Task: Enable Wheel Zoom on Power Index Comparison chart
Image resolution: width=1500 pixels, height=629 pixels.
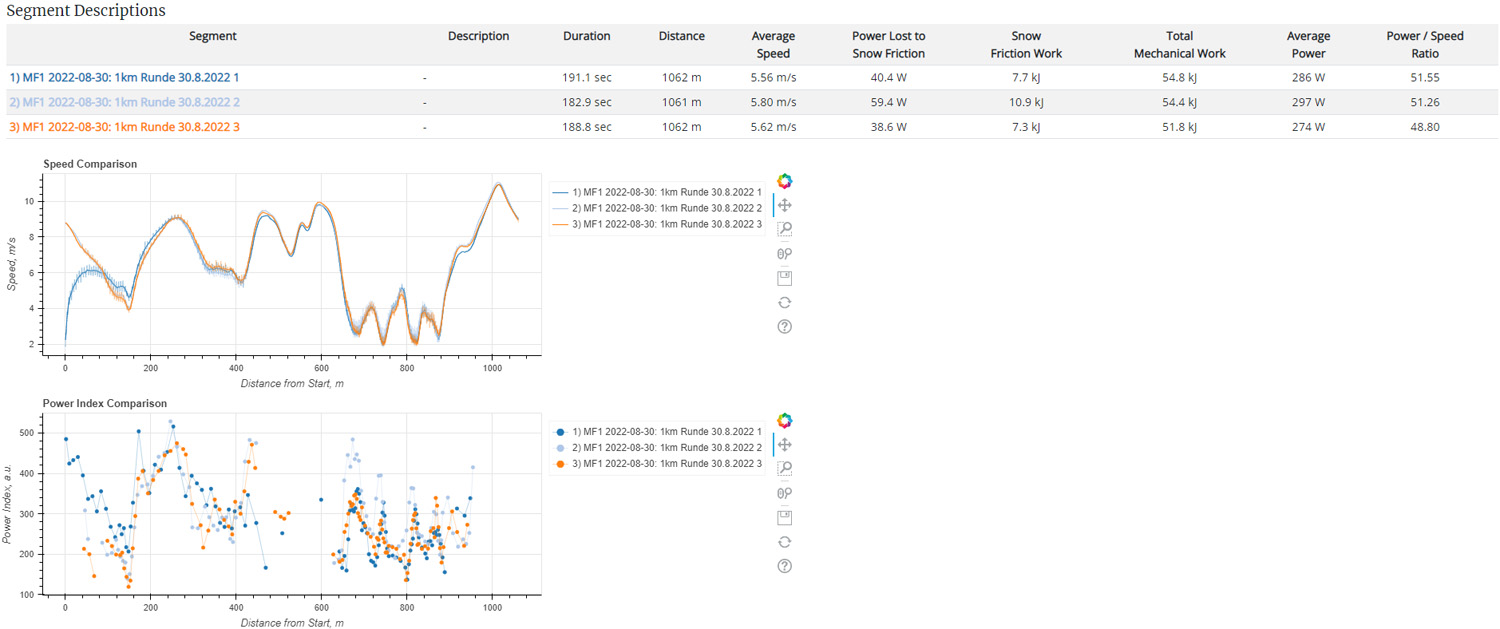Action: 785,493
